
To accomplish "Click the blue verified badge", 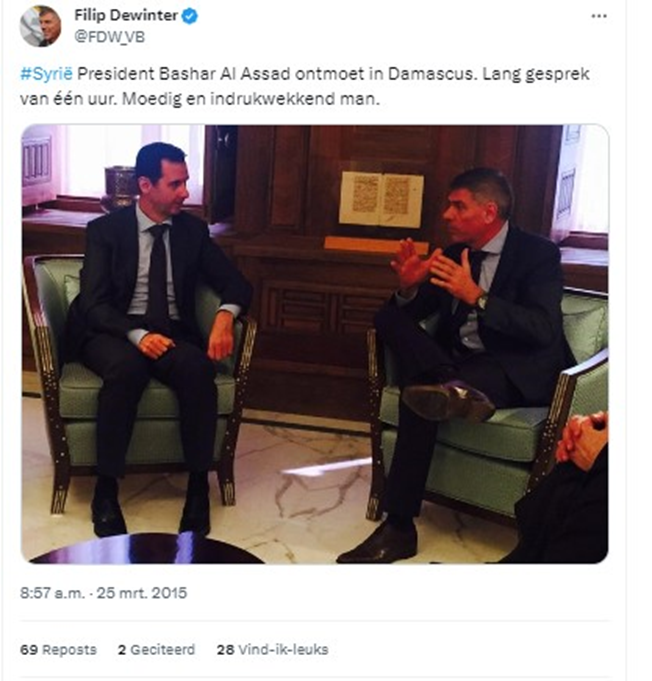I will coord(190,16).
